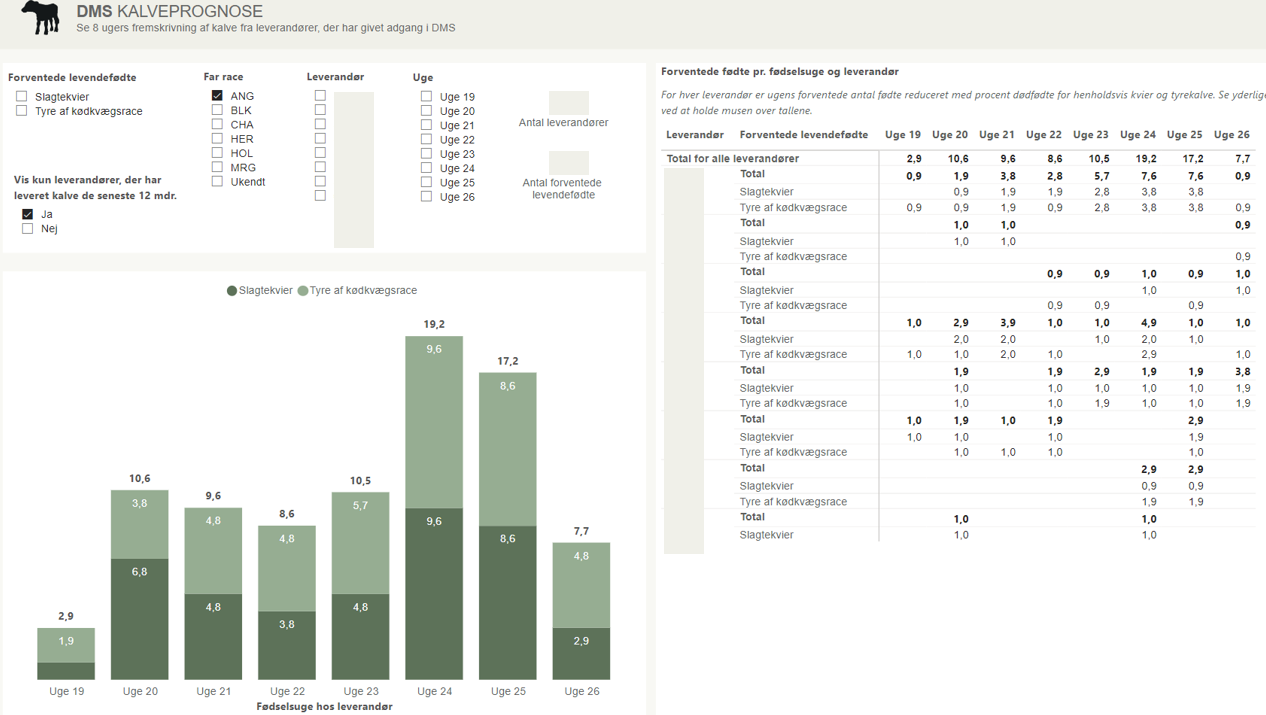1266x715 pixels.
Task: Tick the Uge 24 week checkbox
Action: [x=426, y=168]
